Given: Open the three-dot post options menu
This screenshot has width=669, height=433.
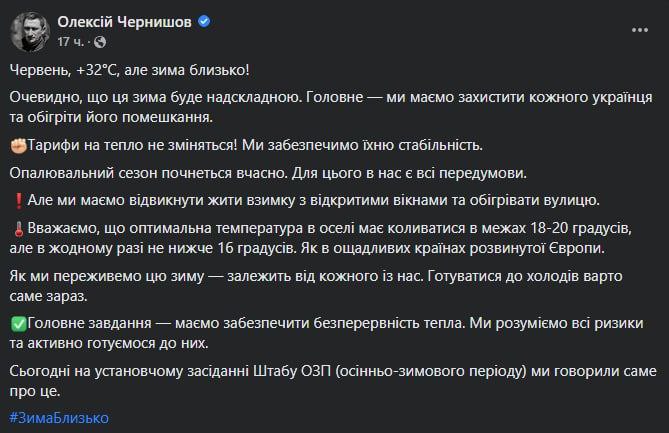Looking at the screenshot, I should pyautogui.click(x=639, y=29).
